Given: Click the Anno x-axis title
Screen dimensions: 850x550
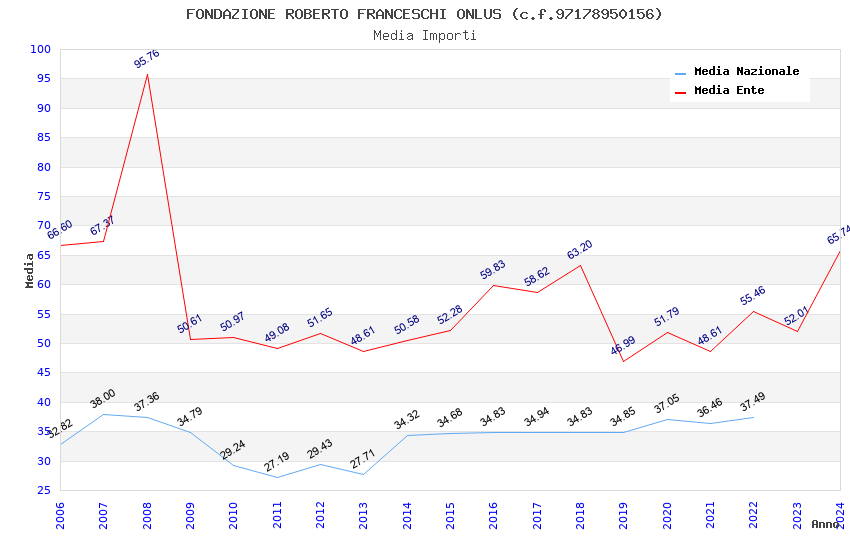Looking at the screenshot, I should pyautogui.click(x=825, y=524).
